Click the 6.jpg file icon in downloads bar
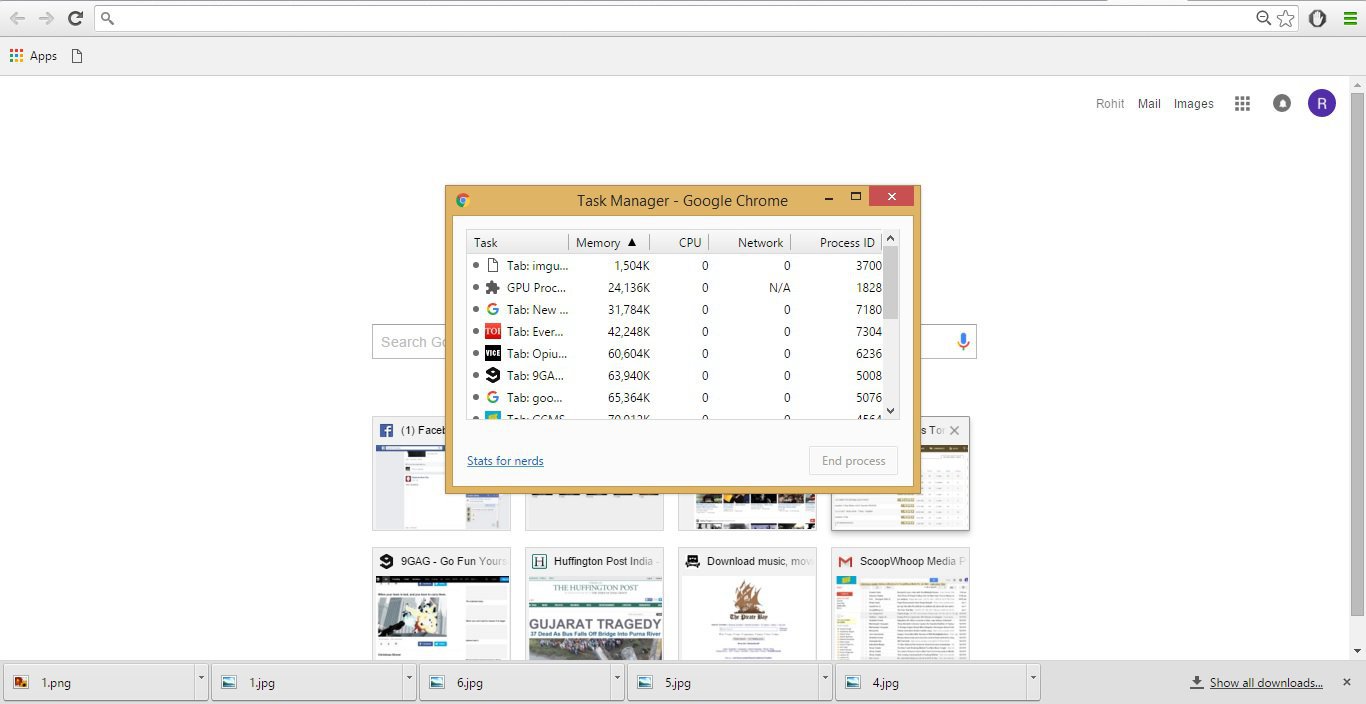 tap(437, 683)
